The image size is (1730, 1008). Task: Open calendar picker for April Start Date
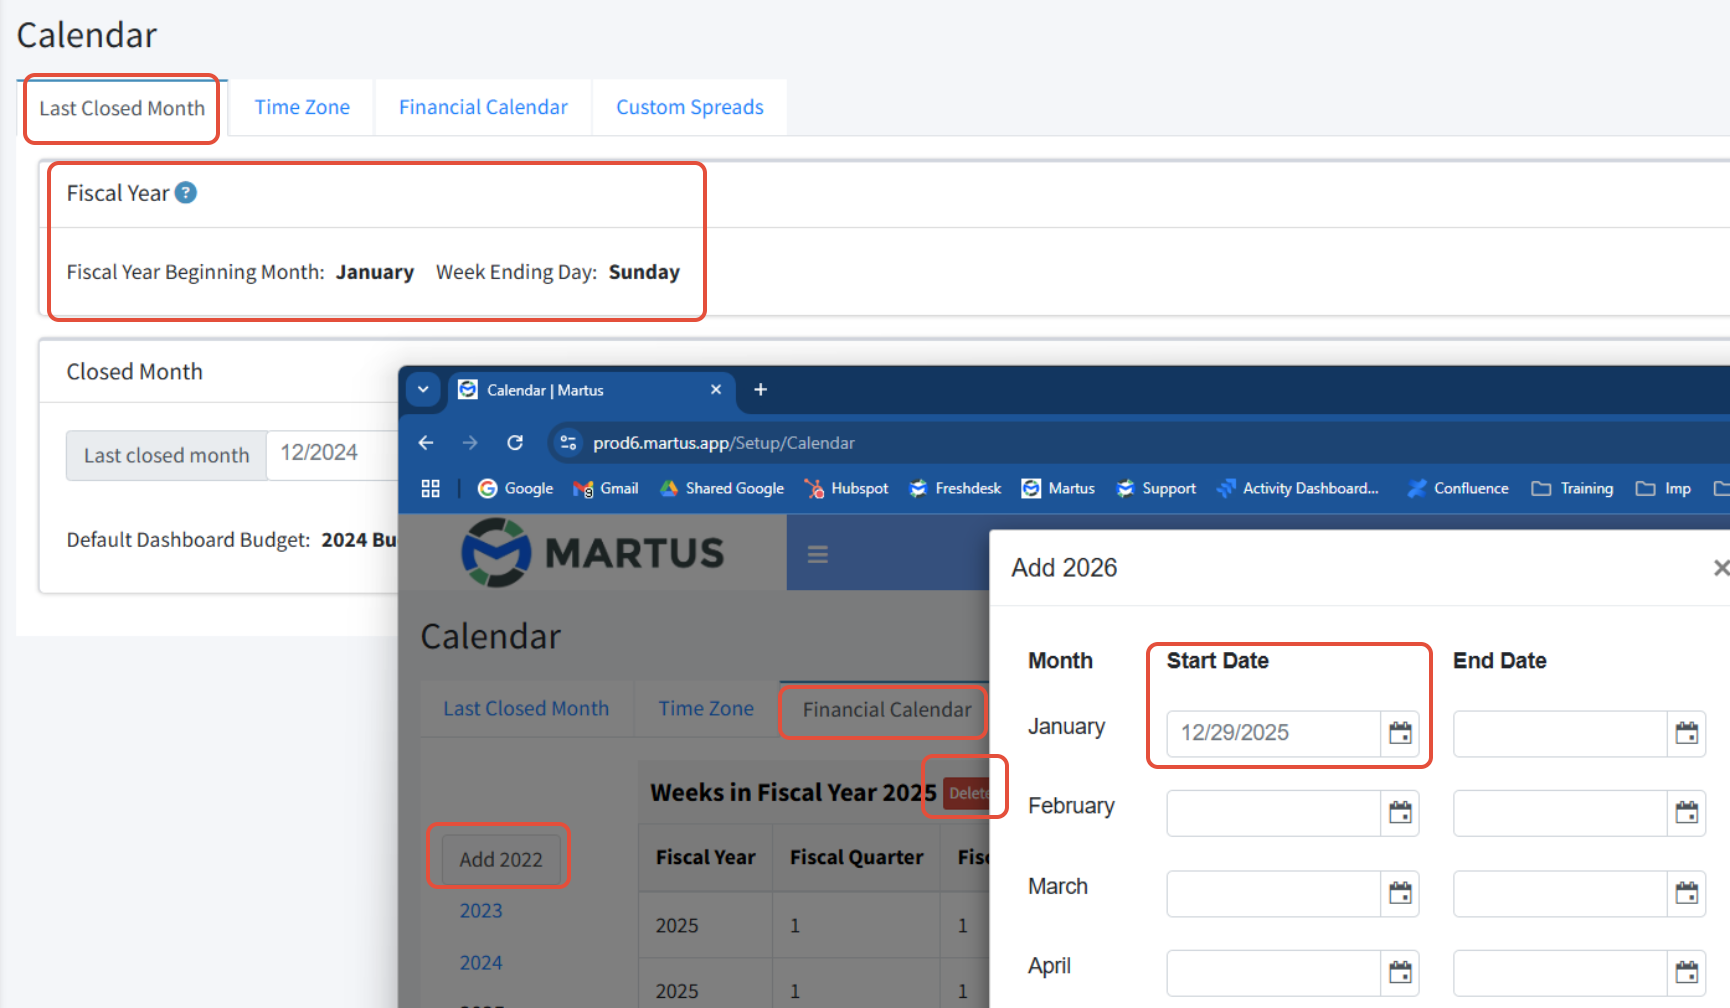tap(1400, 972)
